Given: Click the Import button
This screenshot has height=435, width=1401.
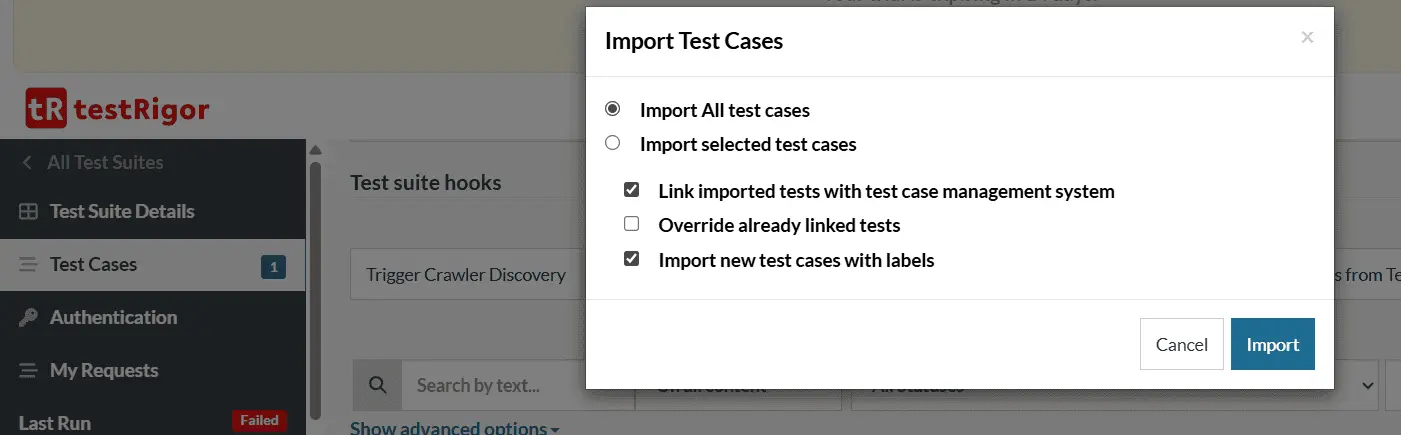Looking at the screenshot, I should pos(1272,344).
